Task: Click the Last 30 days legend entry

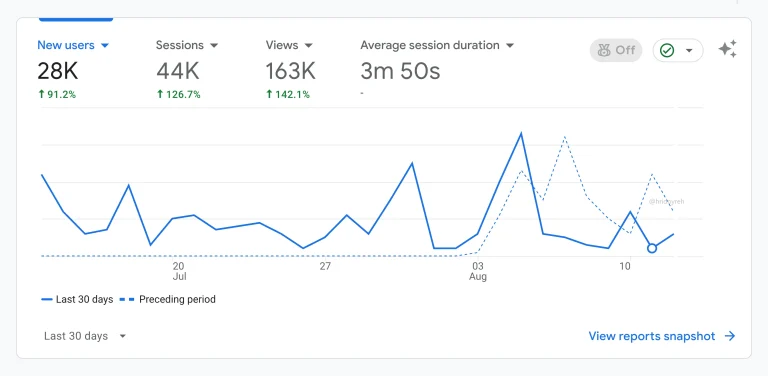Action: pyautogui.click(x=77, y=299)
